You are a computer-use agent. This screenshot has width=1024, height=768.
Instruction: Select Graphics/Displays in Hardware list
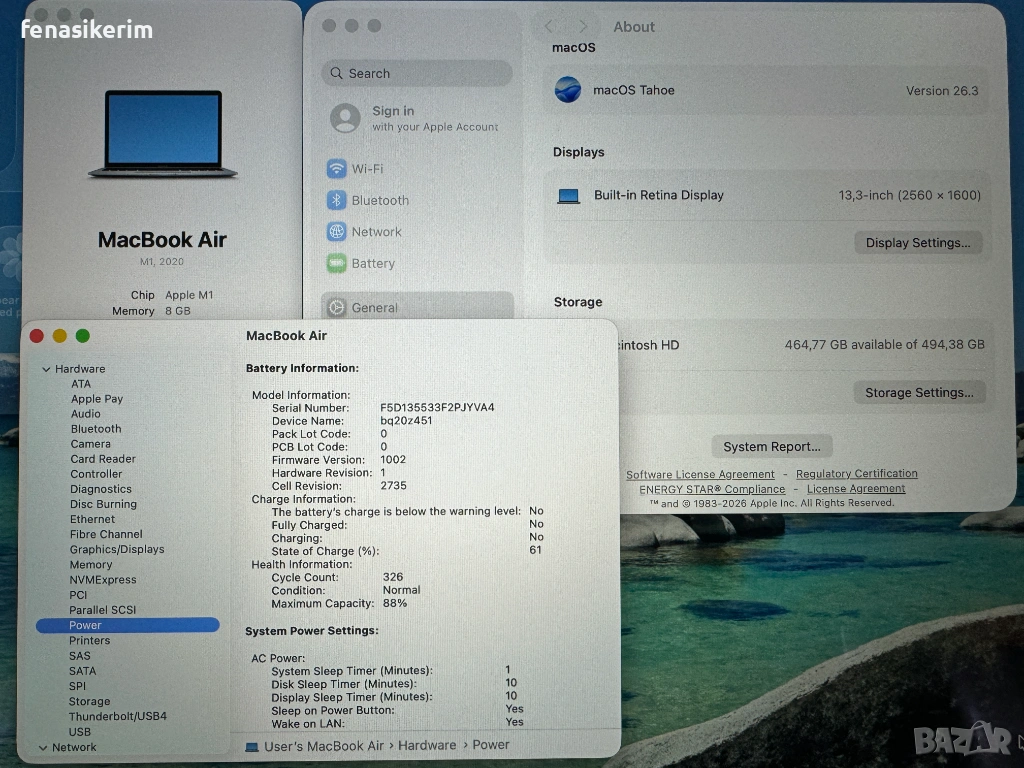tap(117, 549)
